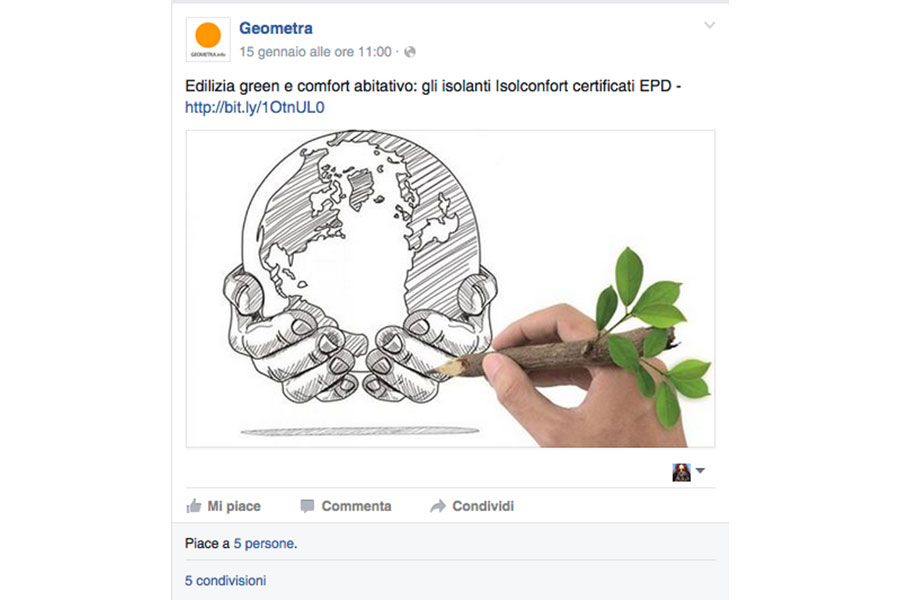Click the public globe privacy icon

tap(410, 52)
